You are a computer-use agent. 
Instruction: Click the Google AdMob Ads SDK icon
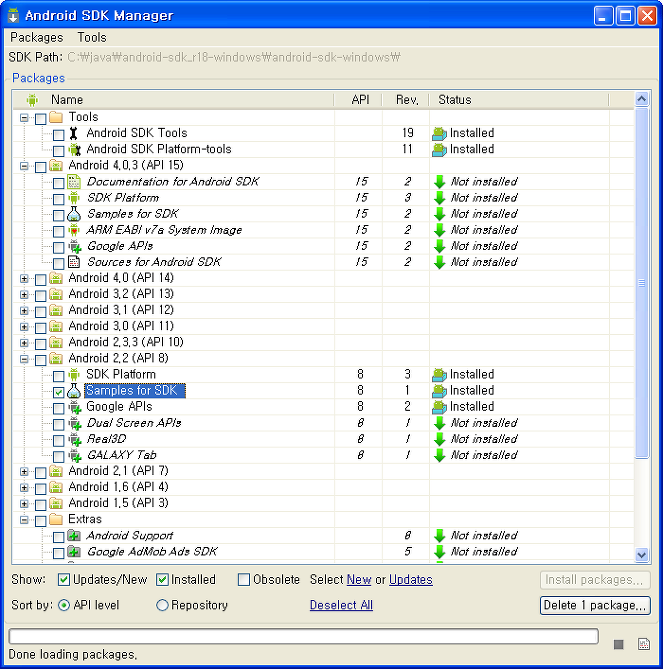[74, 552]
